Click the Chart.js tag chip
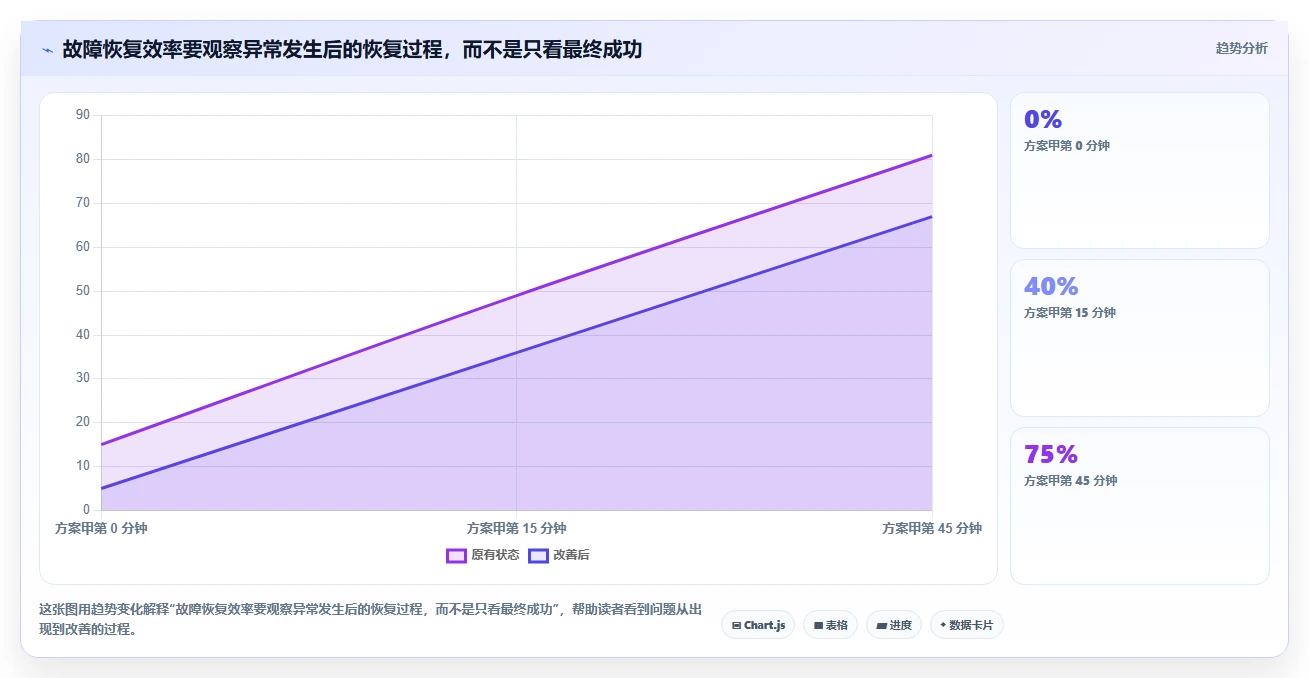This screenshot has height=678, width=1309. click(759, 625)
